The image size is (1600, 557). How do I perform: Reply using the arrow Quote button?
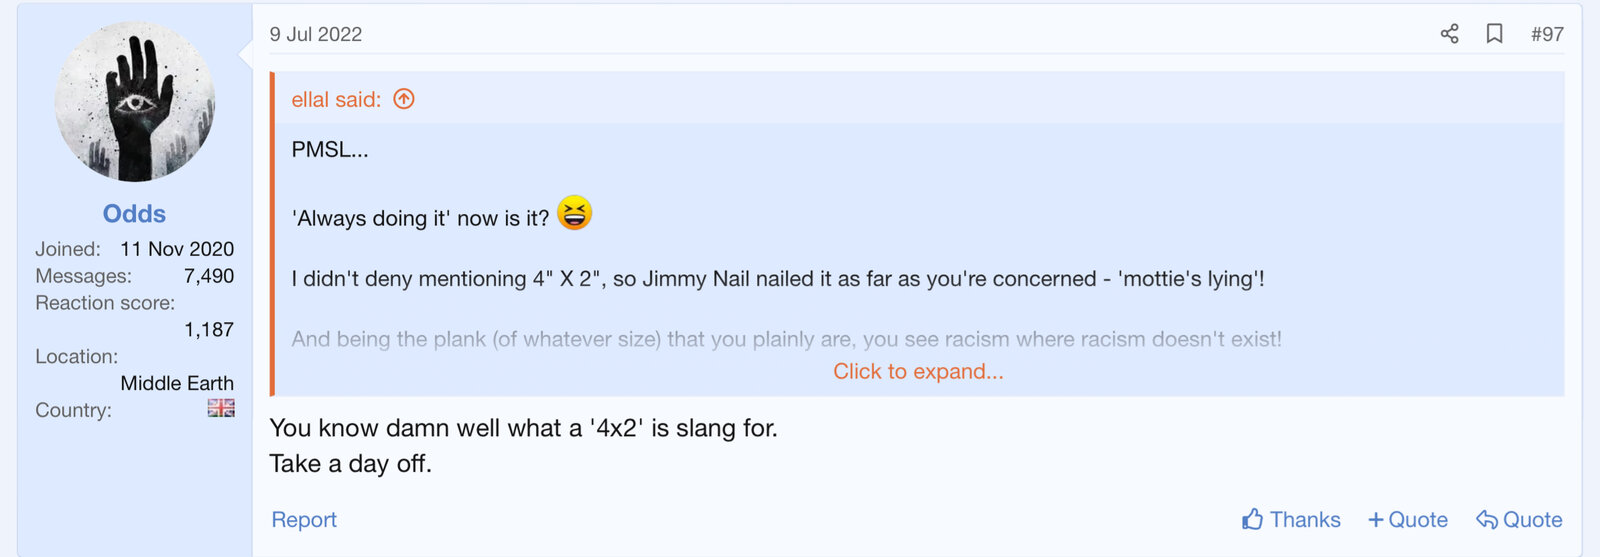pyautogui.click(x=1519, y=520)
